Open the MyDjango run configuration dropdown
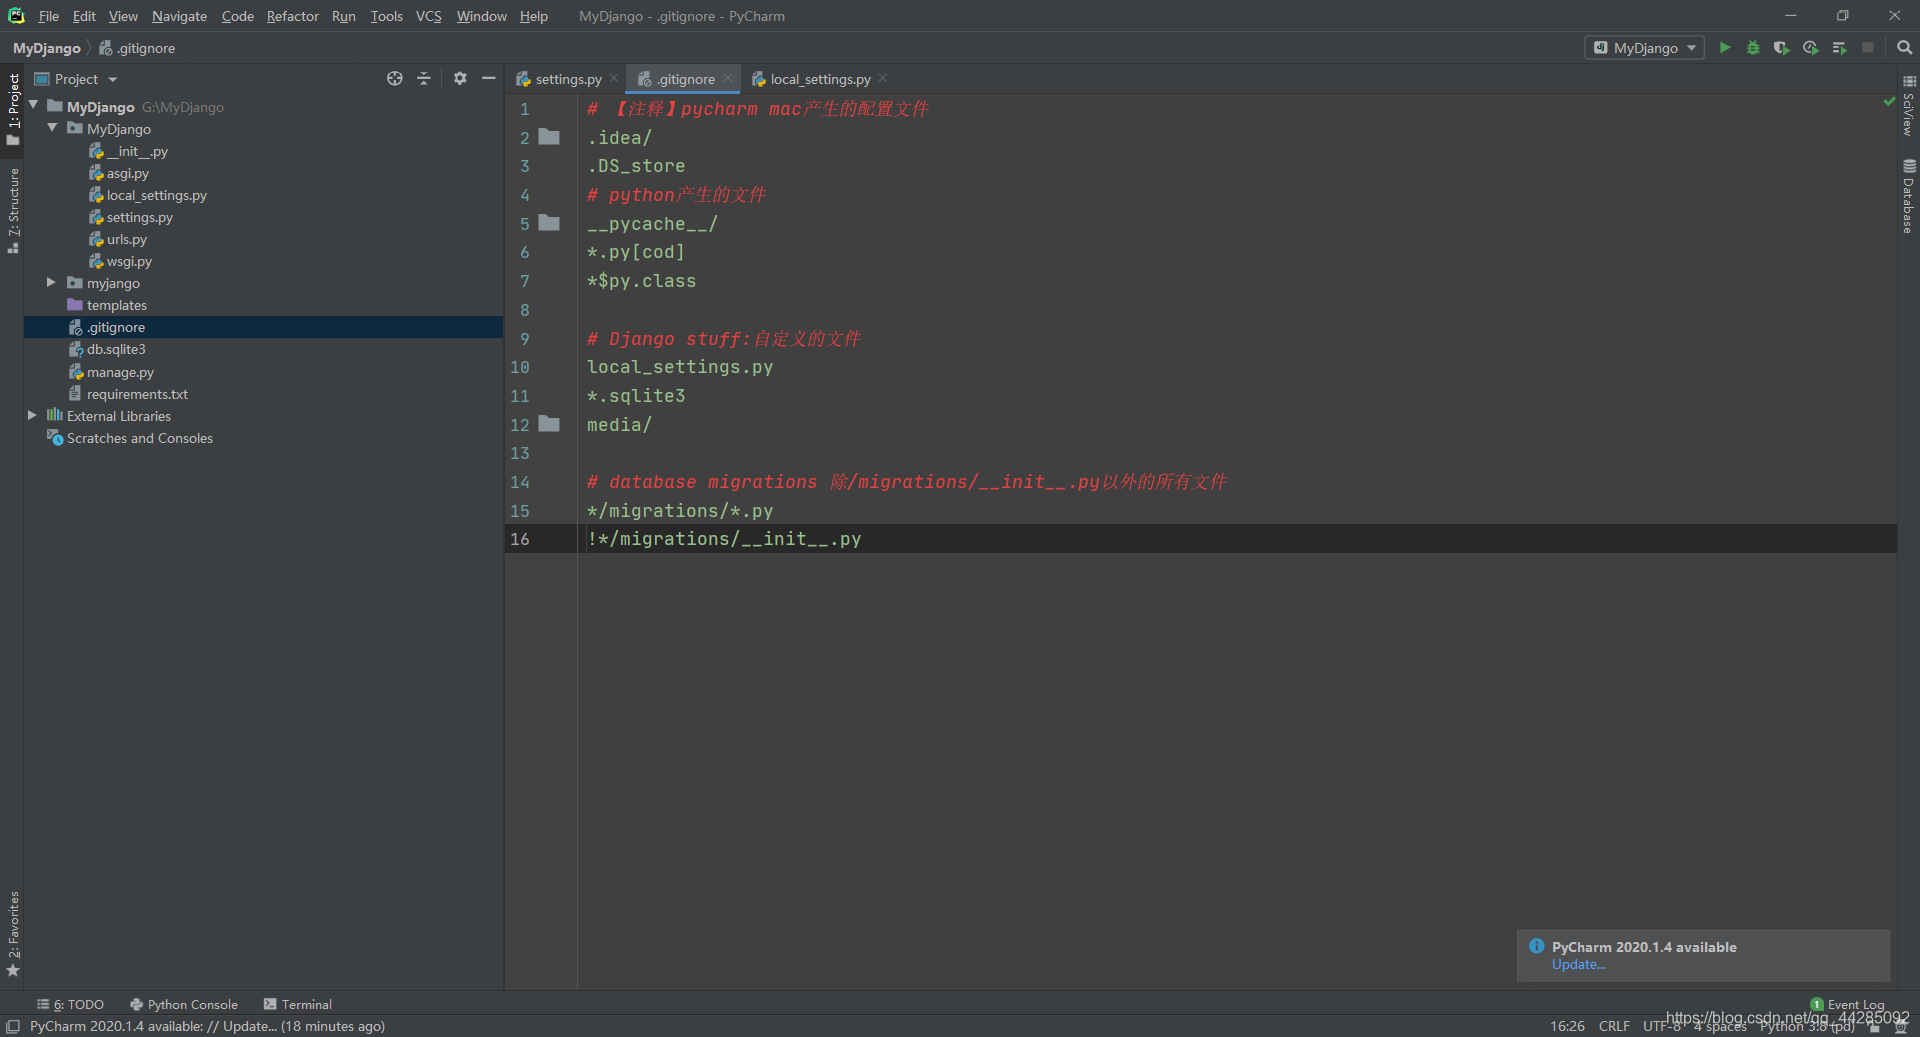This screenshot has width=1920, height=1037. pyautogui.click(x=1644, y=48)
